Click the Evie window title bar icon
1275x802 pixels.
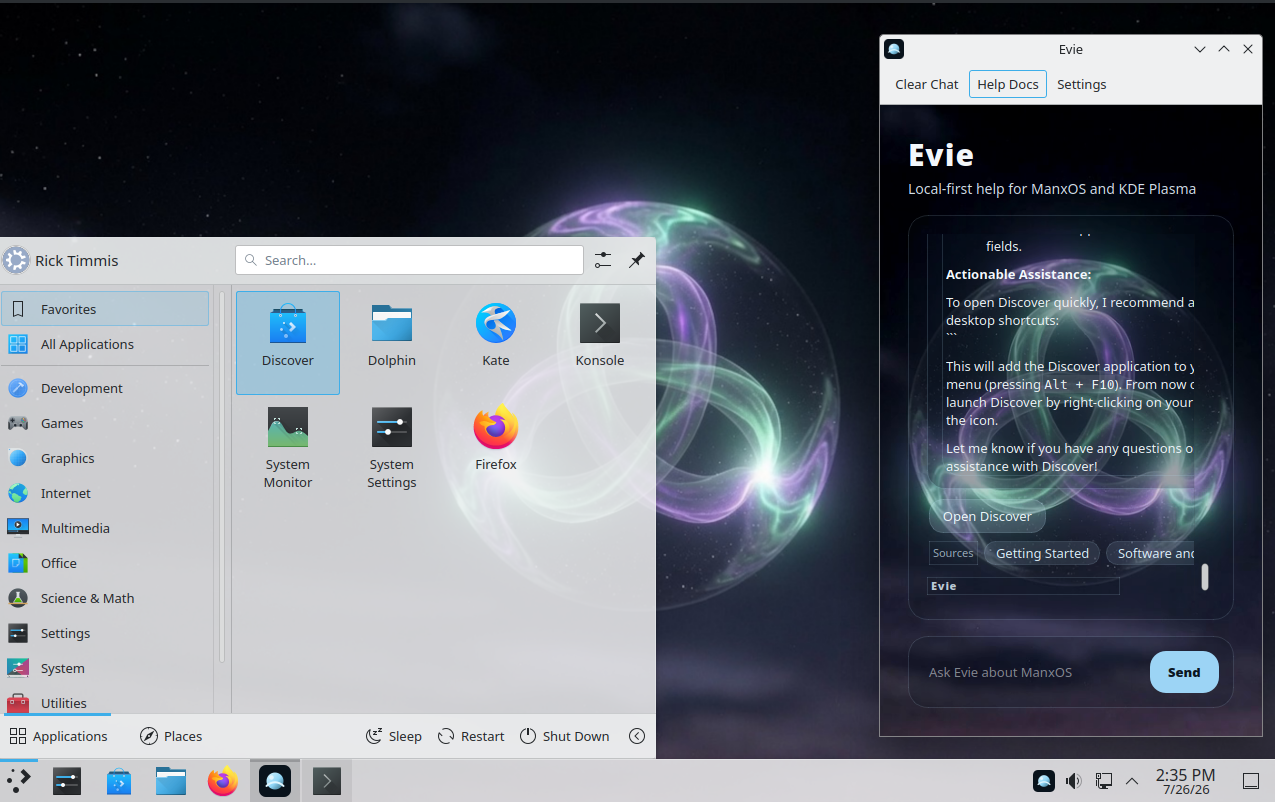tap(894, 49)
